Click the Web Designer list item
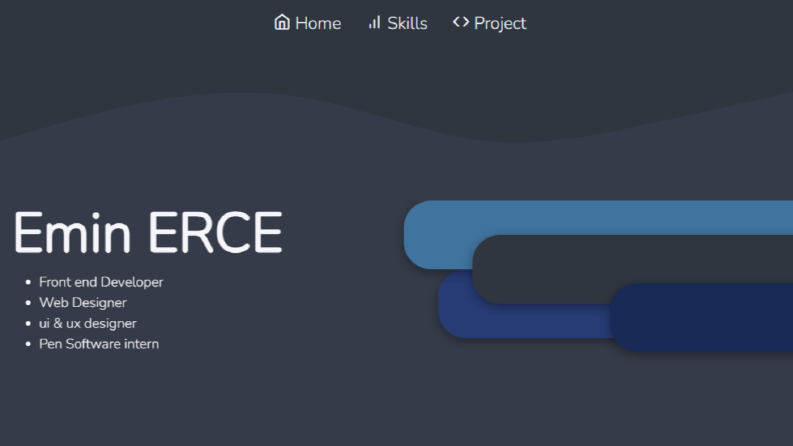The height and width of the screenshot is (446, 793). [x=83, y=302]
